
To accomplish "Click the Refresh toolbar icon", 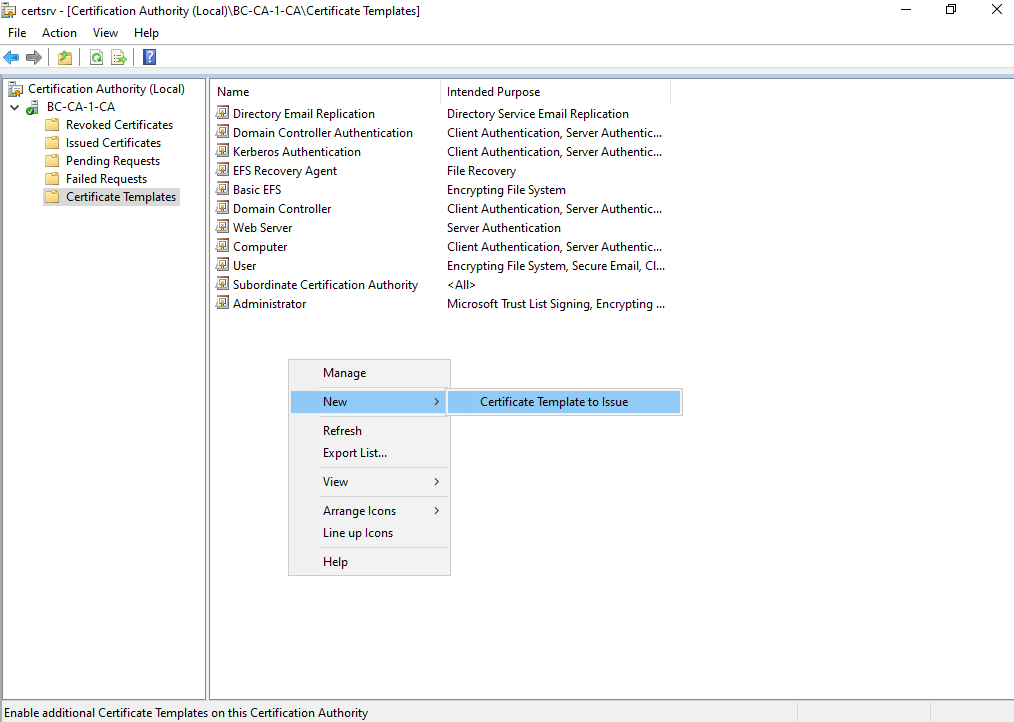I will tap(96, 58).
